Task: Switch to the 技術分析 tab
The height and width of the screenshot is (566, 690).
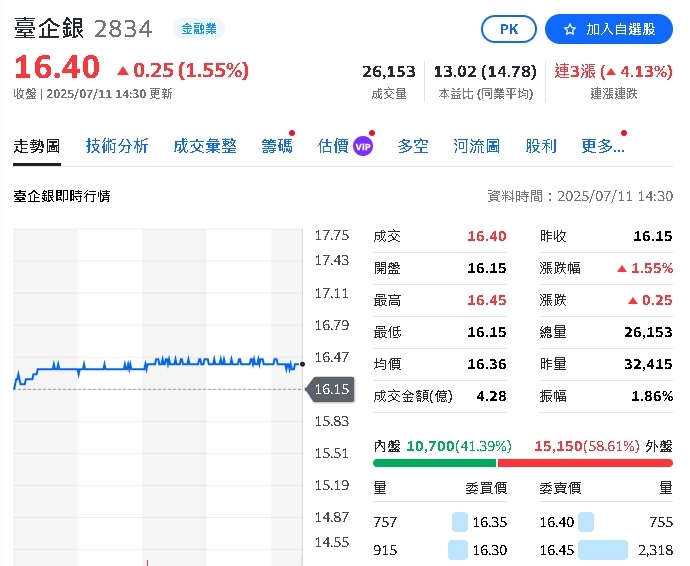Action: pyautogui.click(x=117, y=146)
